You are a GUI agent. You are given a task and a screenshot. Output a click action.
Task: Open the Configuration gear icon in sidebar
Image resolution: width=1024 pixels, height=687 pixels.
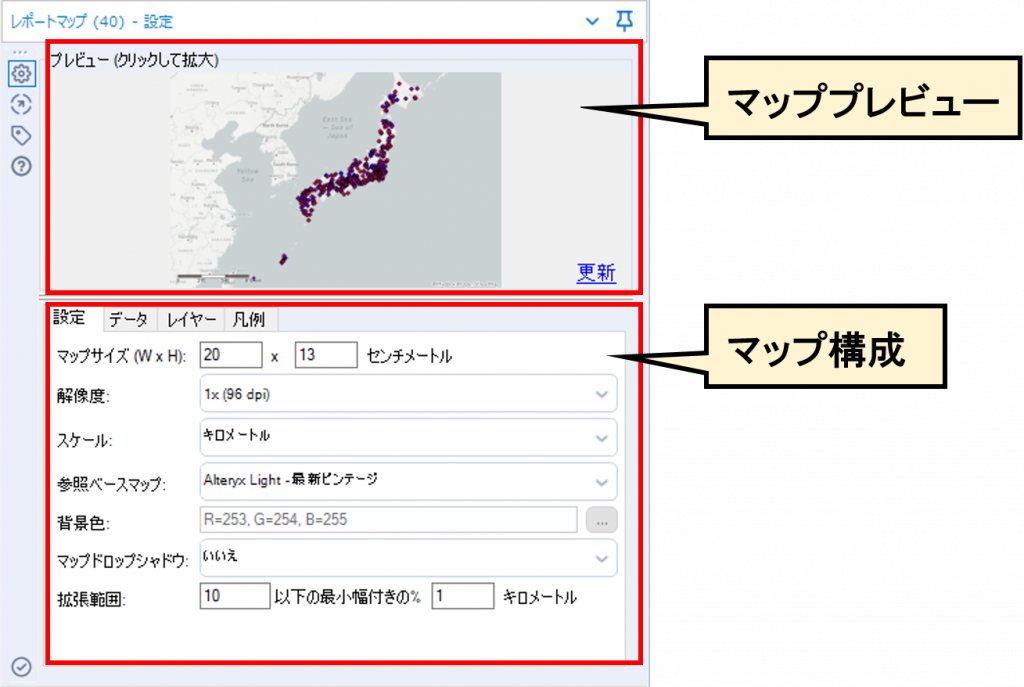[22, 73]
